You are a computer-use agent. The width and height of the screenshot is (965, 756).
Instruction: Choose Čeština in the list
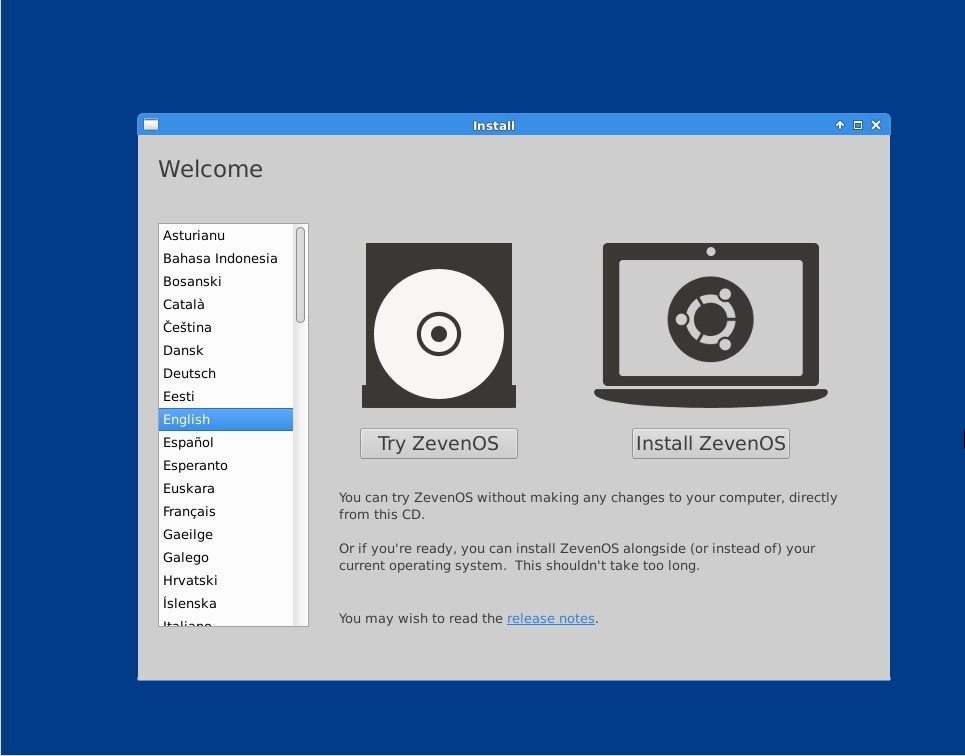(226, 327)
